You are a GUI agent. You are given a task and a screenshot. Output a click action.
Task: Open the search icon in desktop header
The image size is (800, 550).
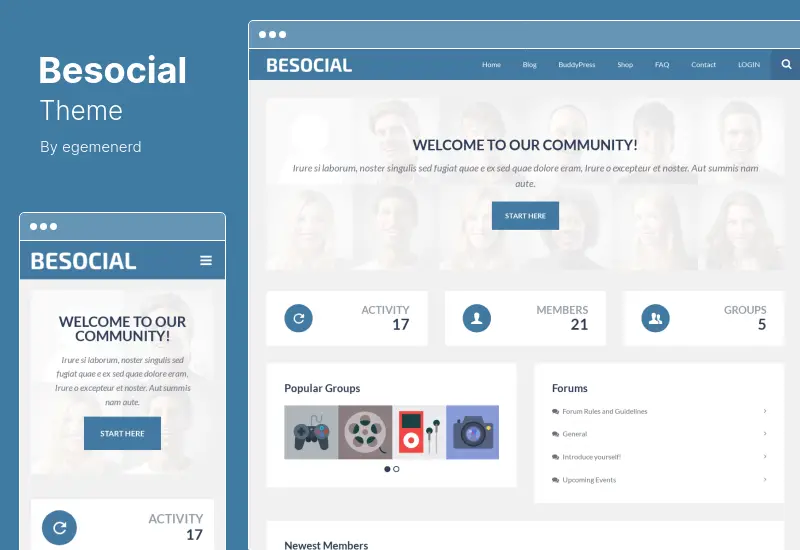pos(786,64)
